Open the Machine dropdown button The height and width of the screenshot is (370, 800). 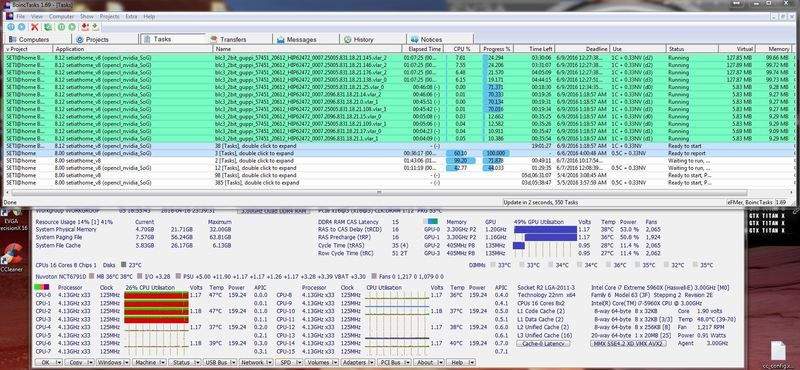(149, 362)
